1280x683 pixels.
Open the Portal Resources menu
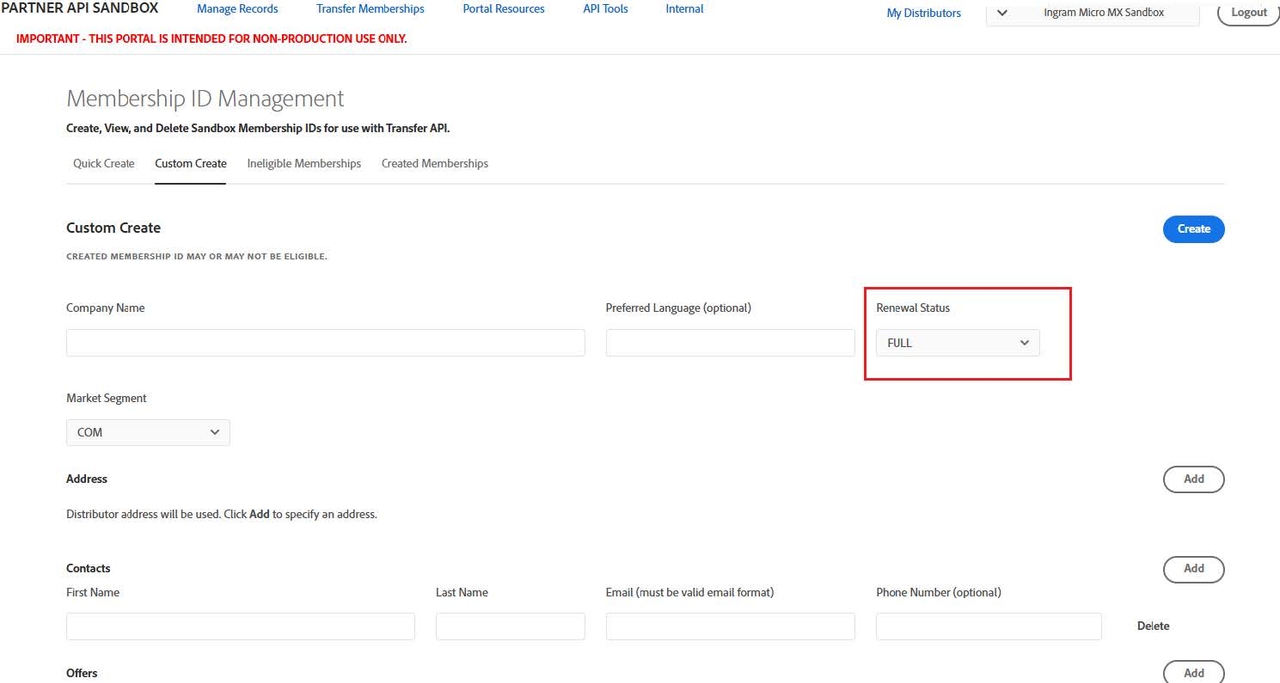click(x=504, y=9)
